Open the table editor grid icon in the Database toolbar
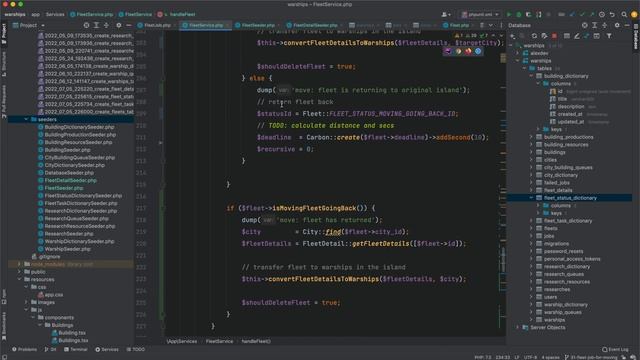The image size is (640, 360). [x=567, y=36]
